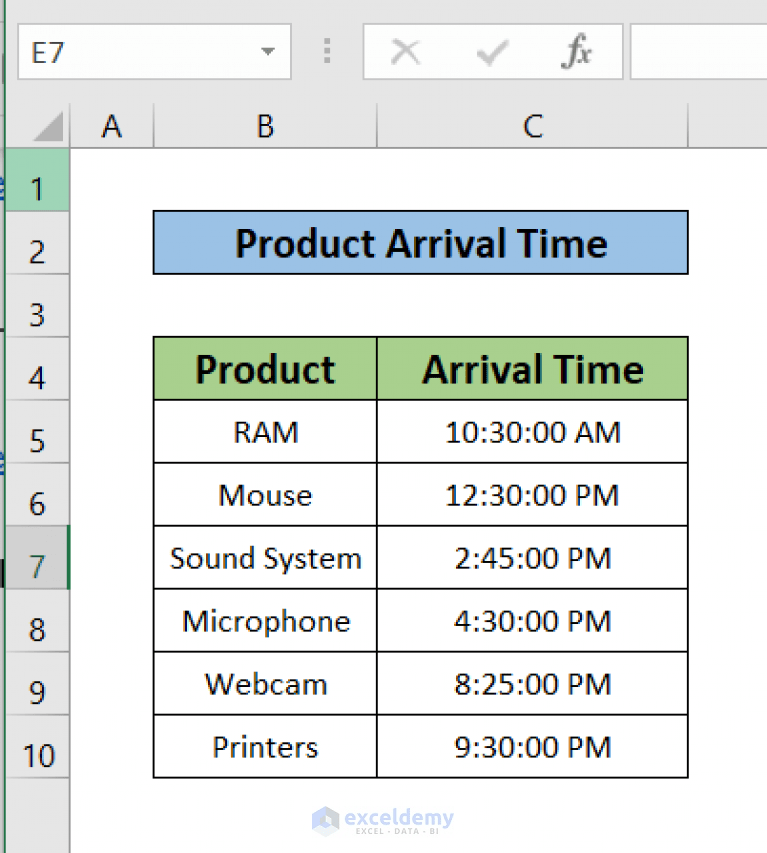Click inside the formula bar input area
Image resolution: width=767 pixels, height=853 pixels.
(700, 53)
